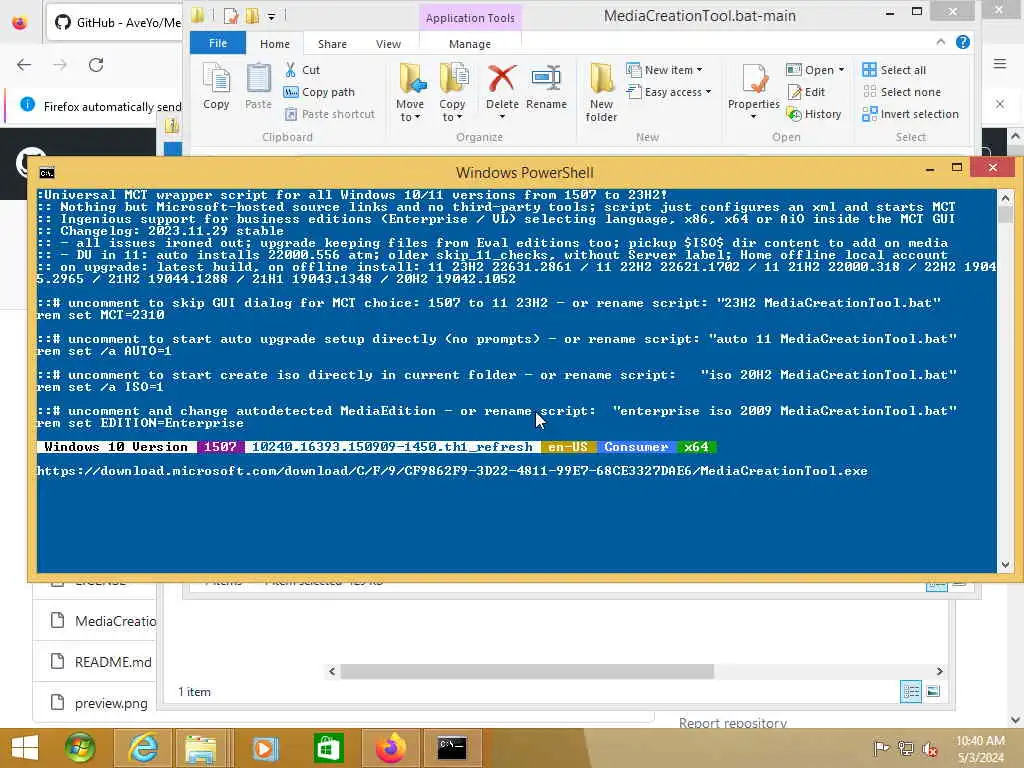Open Quick Access Toolbar customize dropdown
Screen dimensions: 1024x768
coord(272,16)
